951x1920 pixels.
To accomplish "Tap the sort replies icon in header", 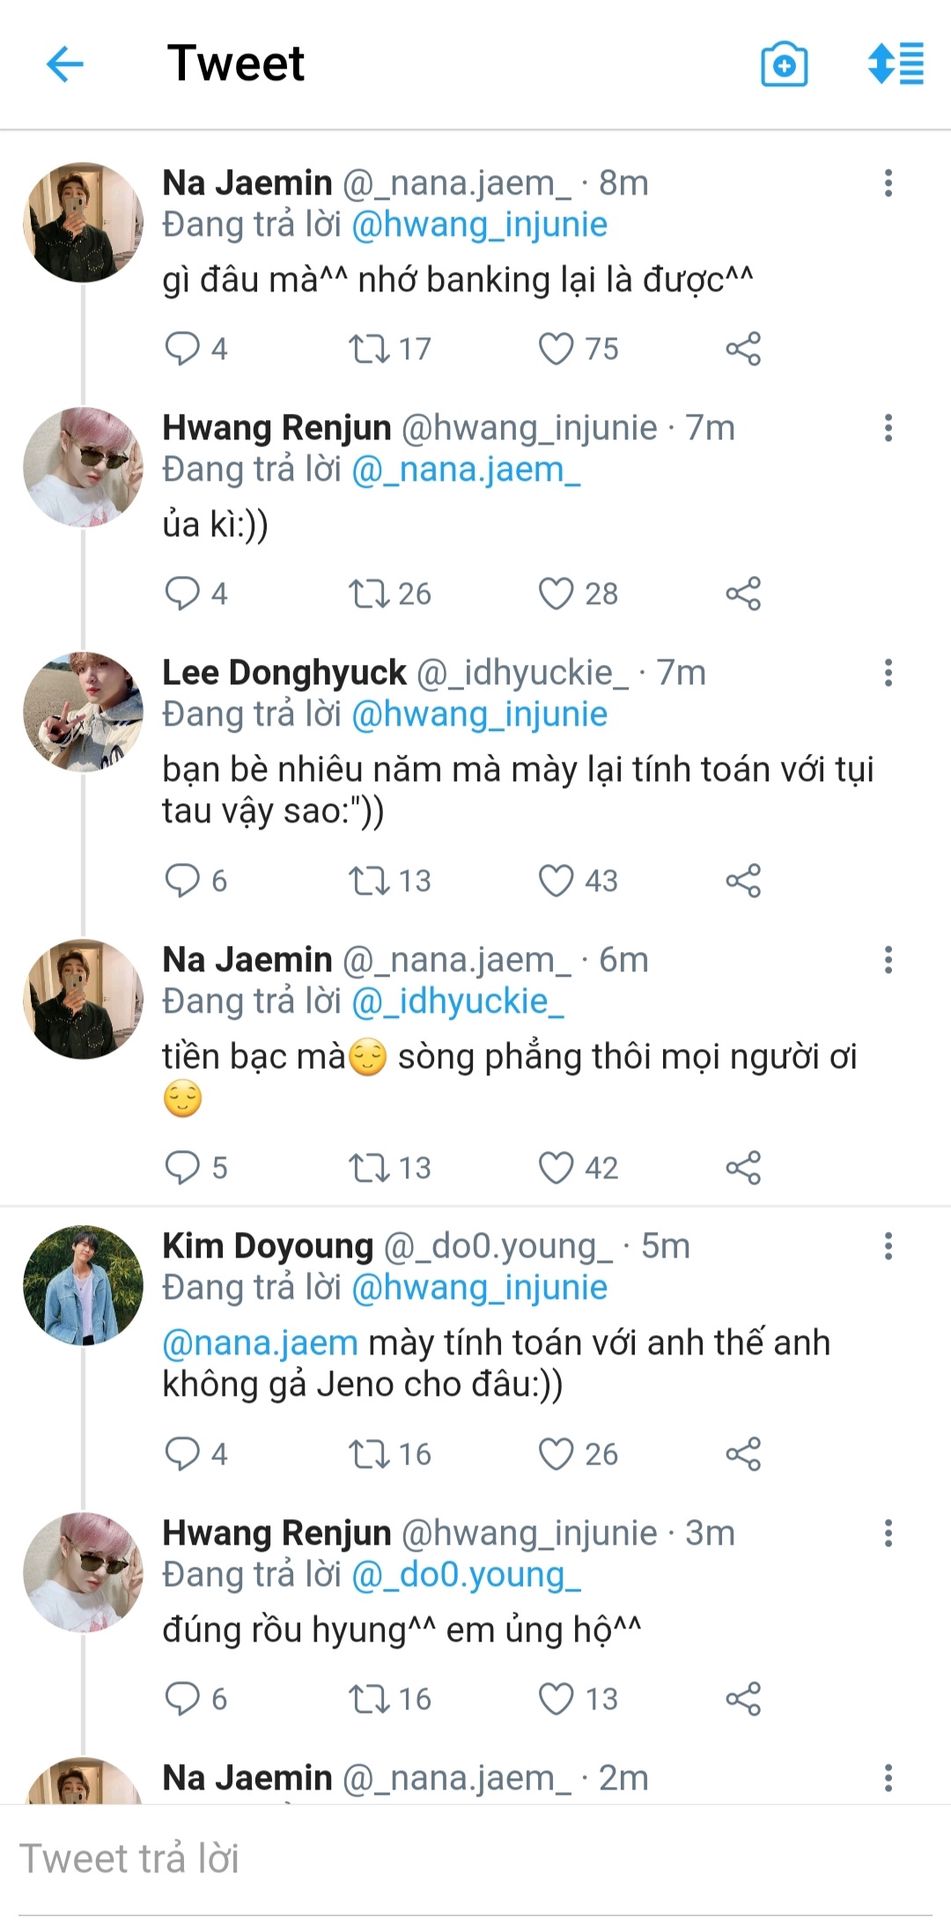I will tap(896, 65).
